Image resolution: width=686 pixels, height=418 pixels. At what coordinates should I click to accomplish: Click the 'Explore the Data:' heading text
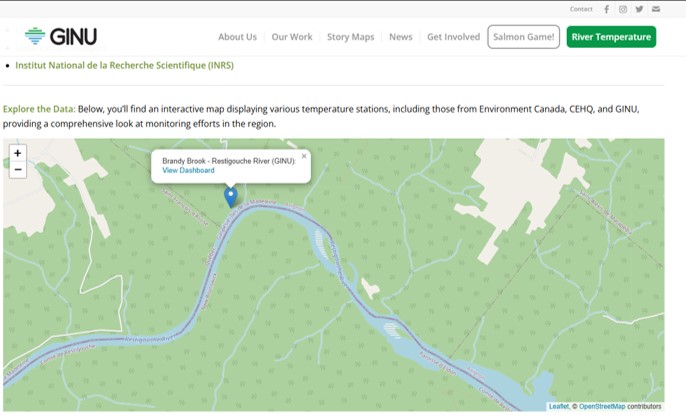(39, 109)
